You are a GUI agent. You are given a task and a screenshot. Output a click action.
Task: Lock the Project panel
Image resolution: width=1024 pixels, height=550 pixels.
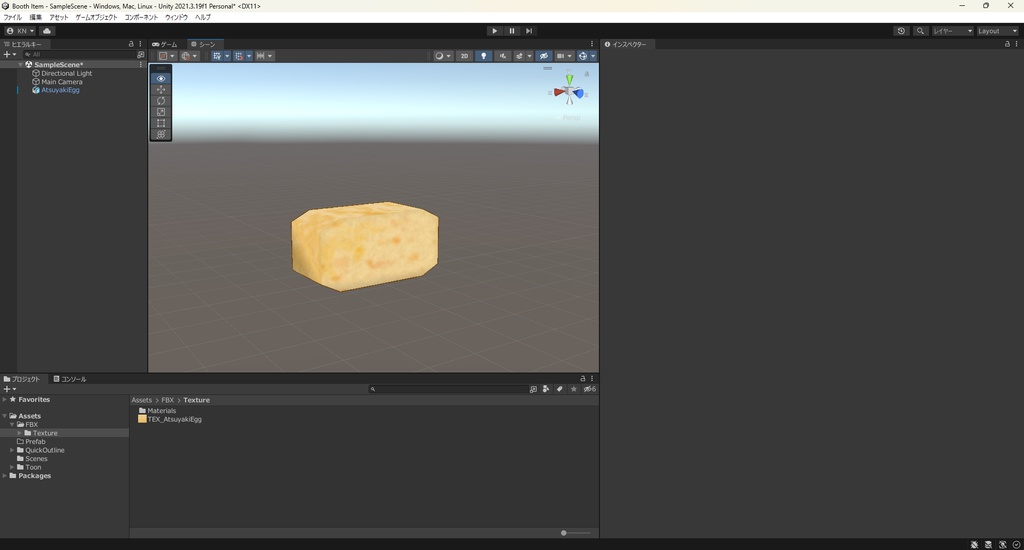click(583, 378)
